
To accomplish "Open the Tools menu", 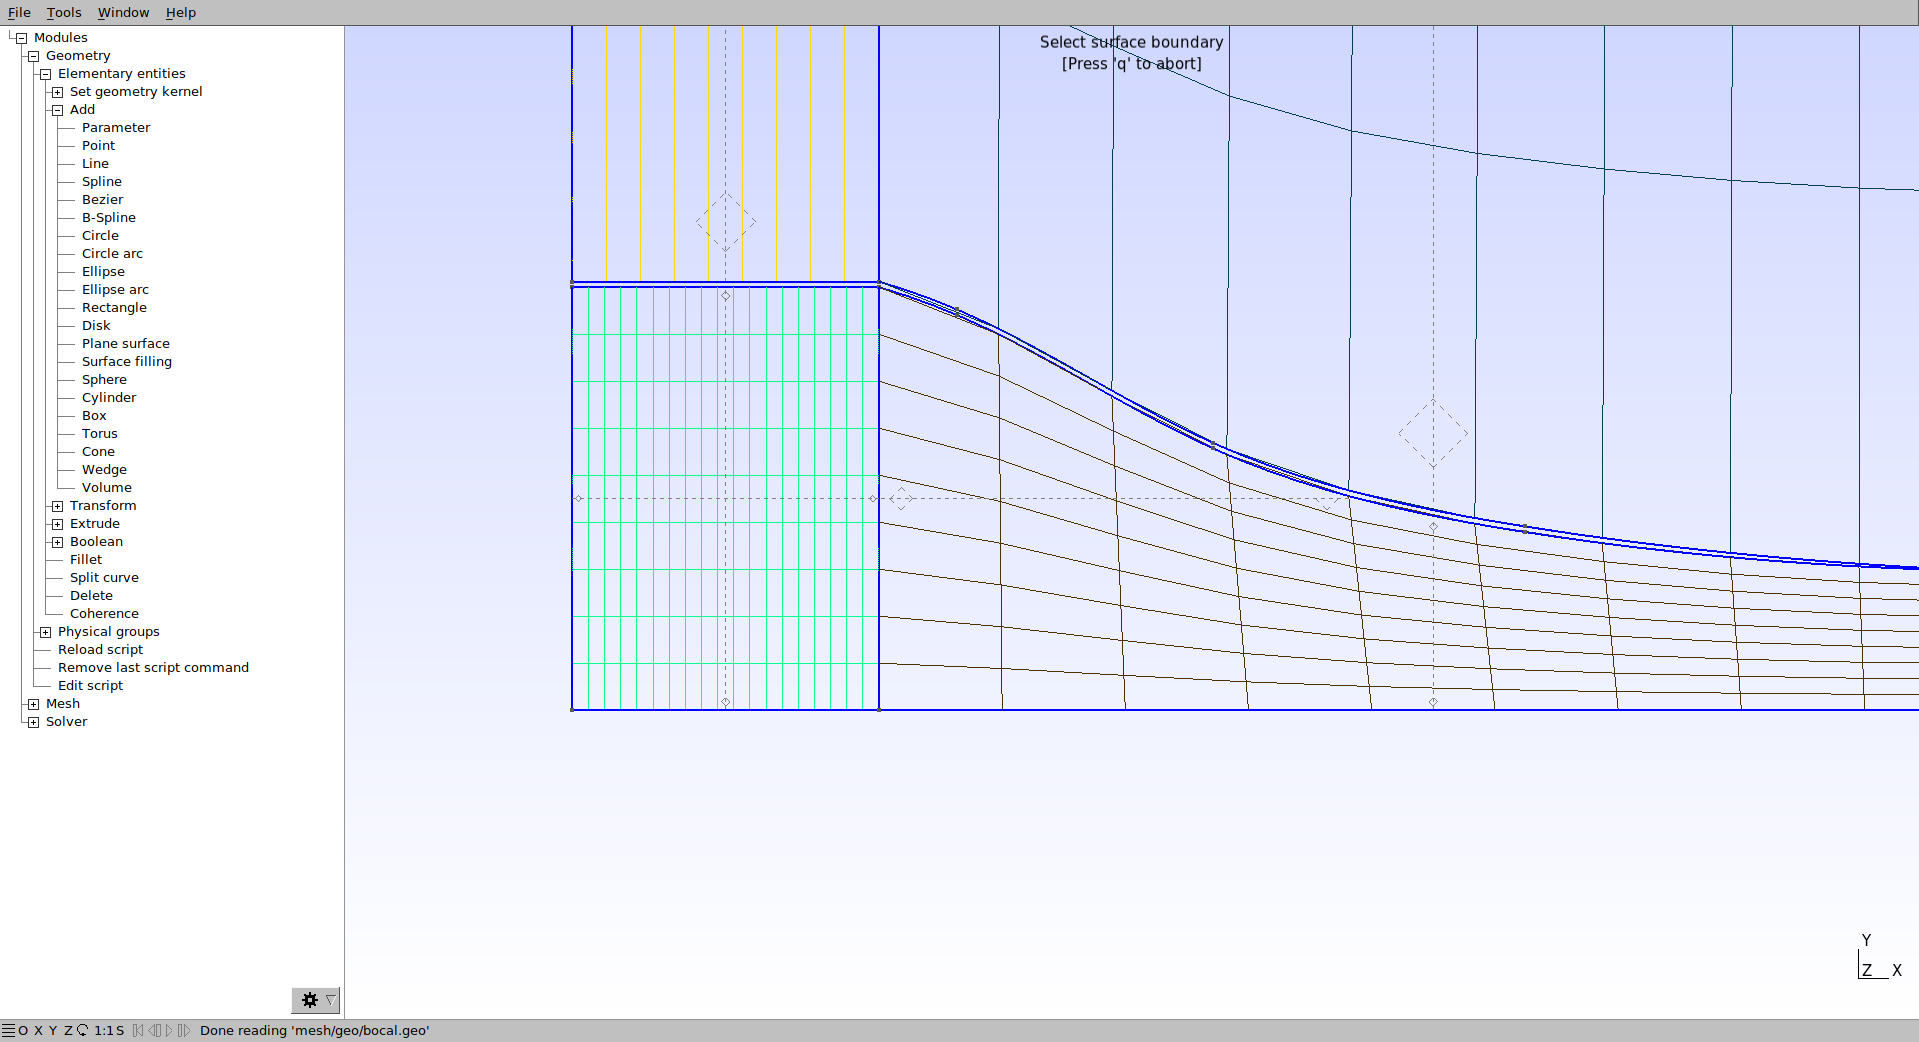I will (x=64, y=13).
